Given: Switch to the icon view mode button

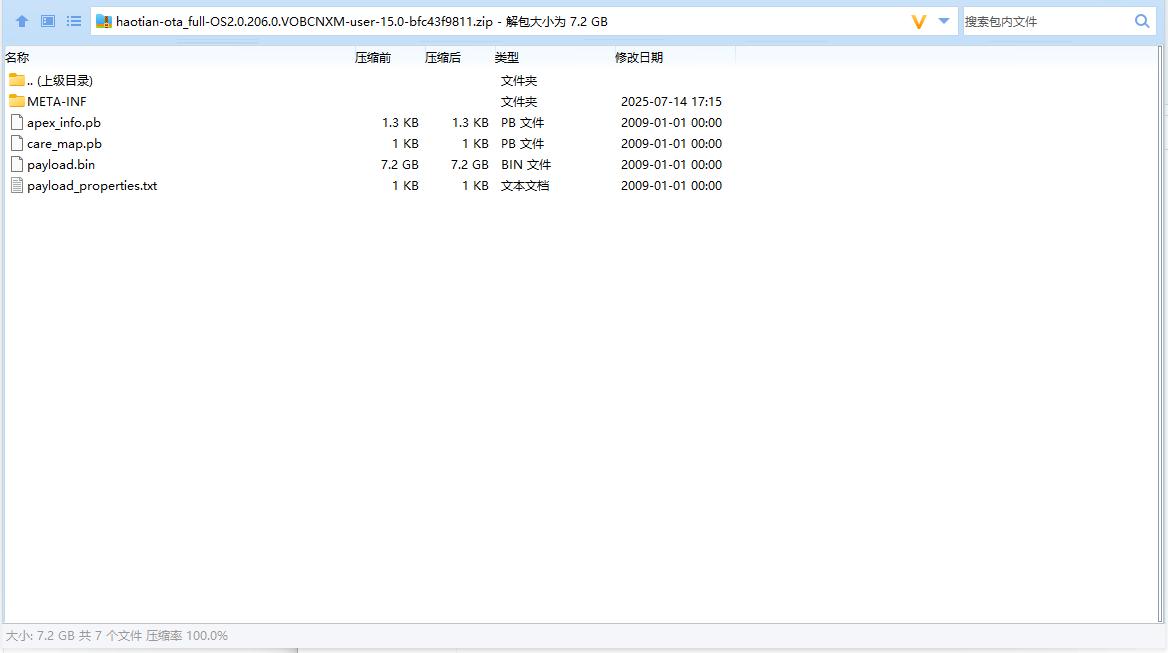Looking at the screenshot, I should pyautogui.click(x=48, y=21).
